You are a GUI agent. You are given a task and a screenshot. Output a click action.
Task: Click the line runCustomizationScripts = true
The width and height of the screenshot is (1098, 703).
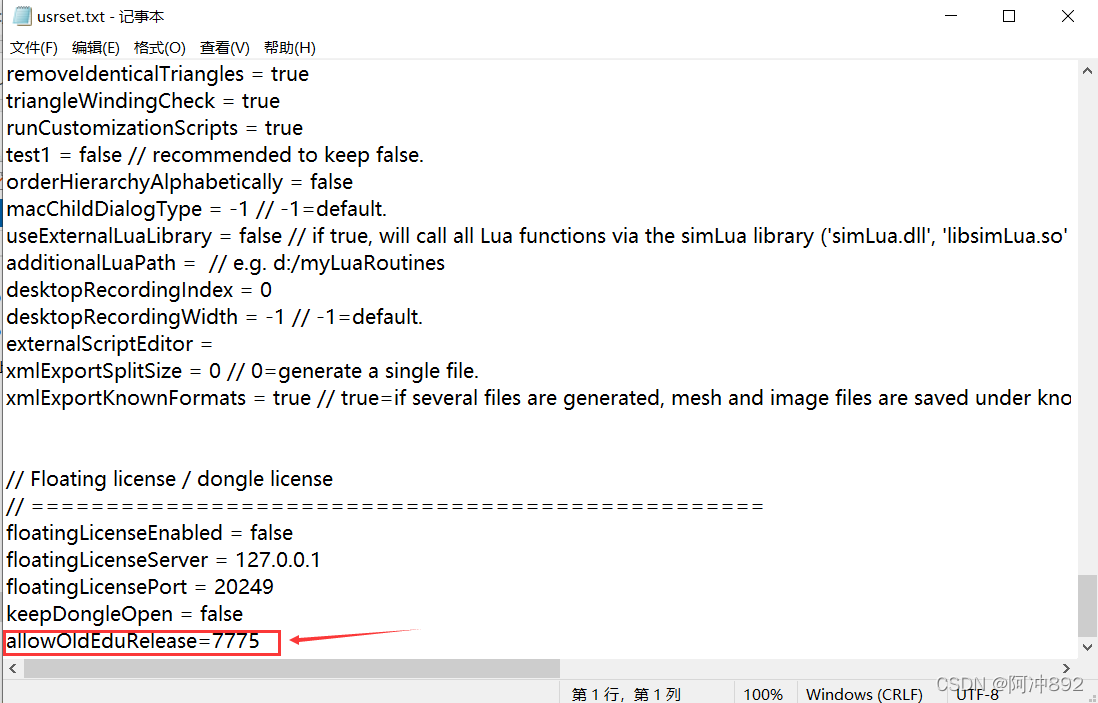pos(155,128)
